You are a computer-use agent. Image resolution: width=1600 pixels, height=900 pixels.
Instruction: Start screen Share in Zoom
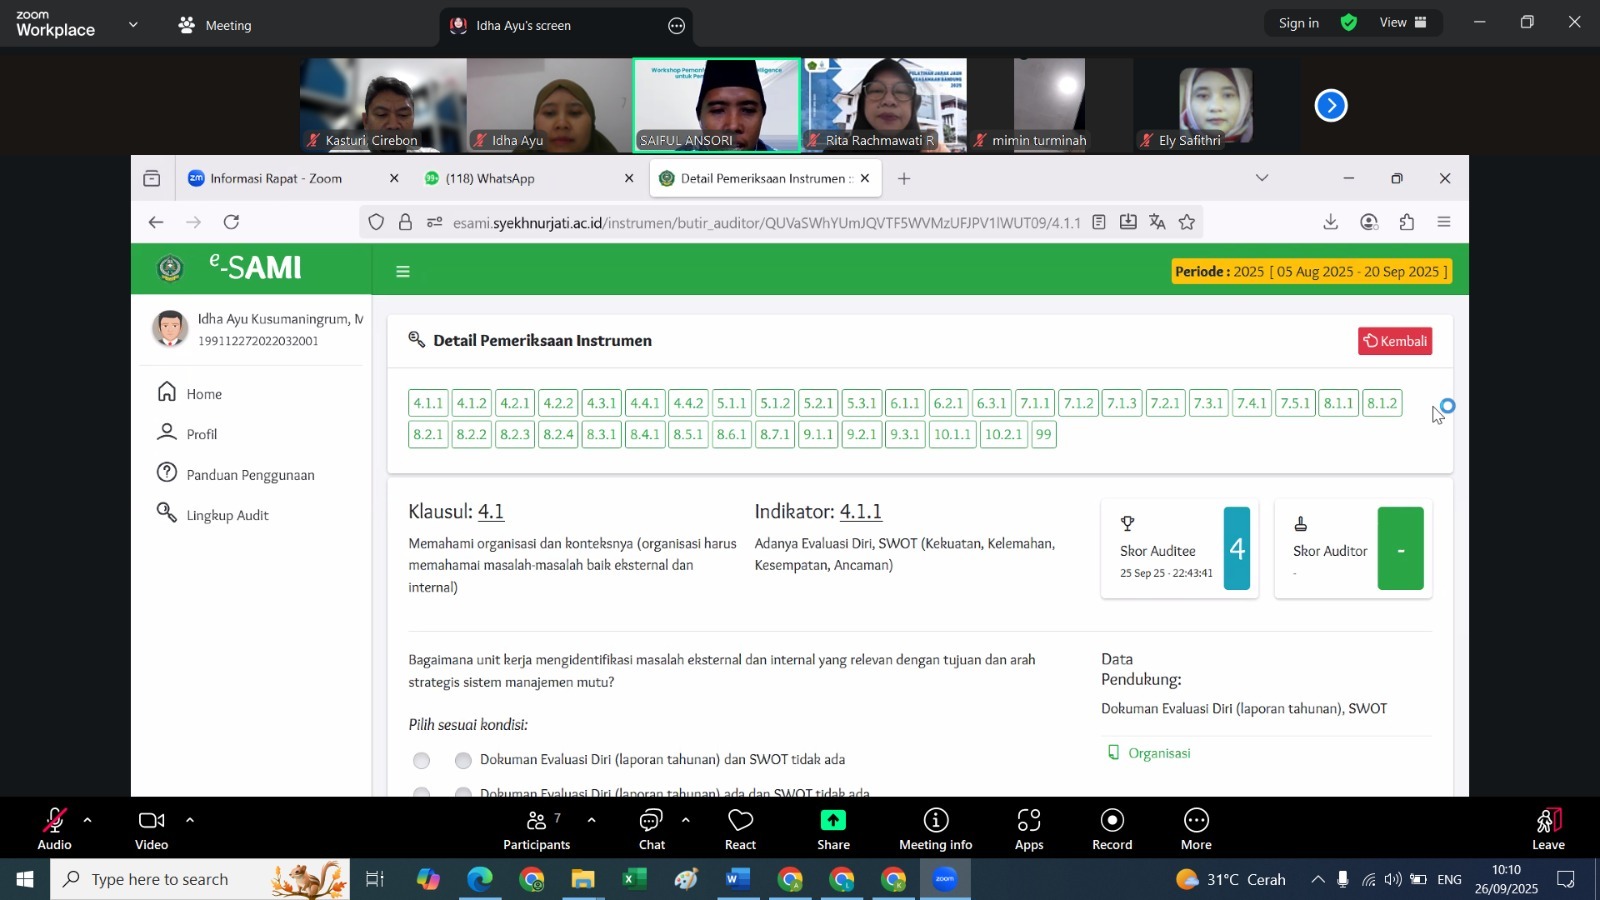[x=832, y=822]
